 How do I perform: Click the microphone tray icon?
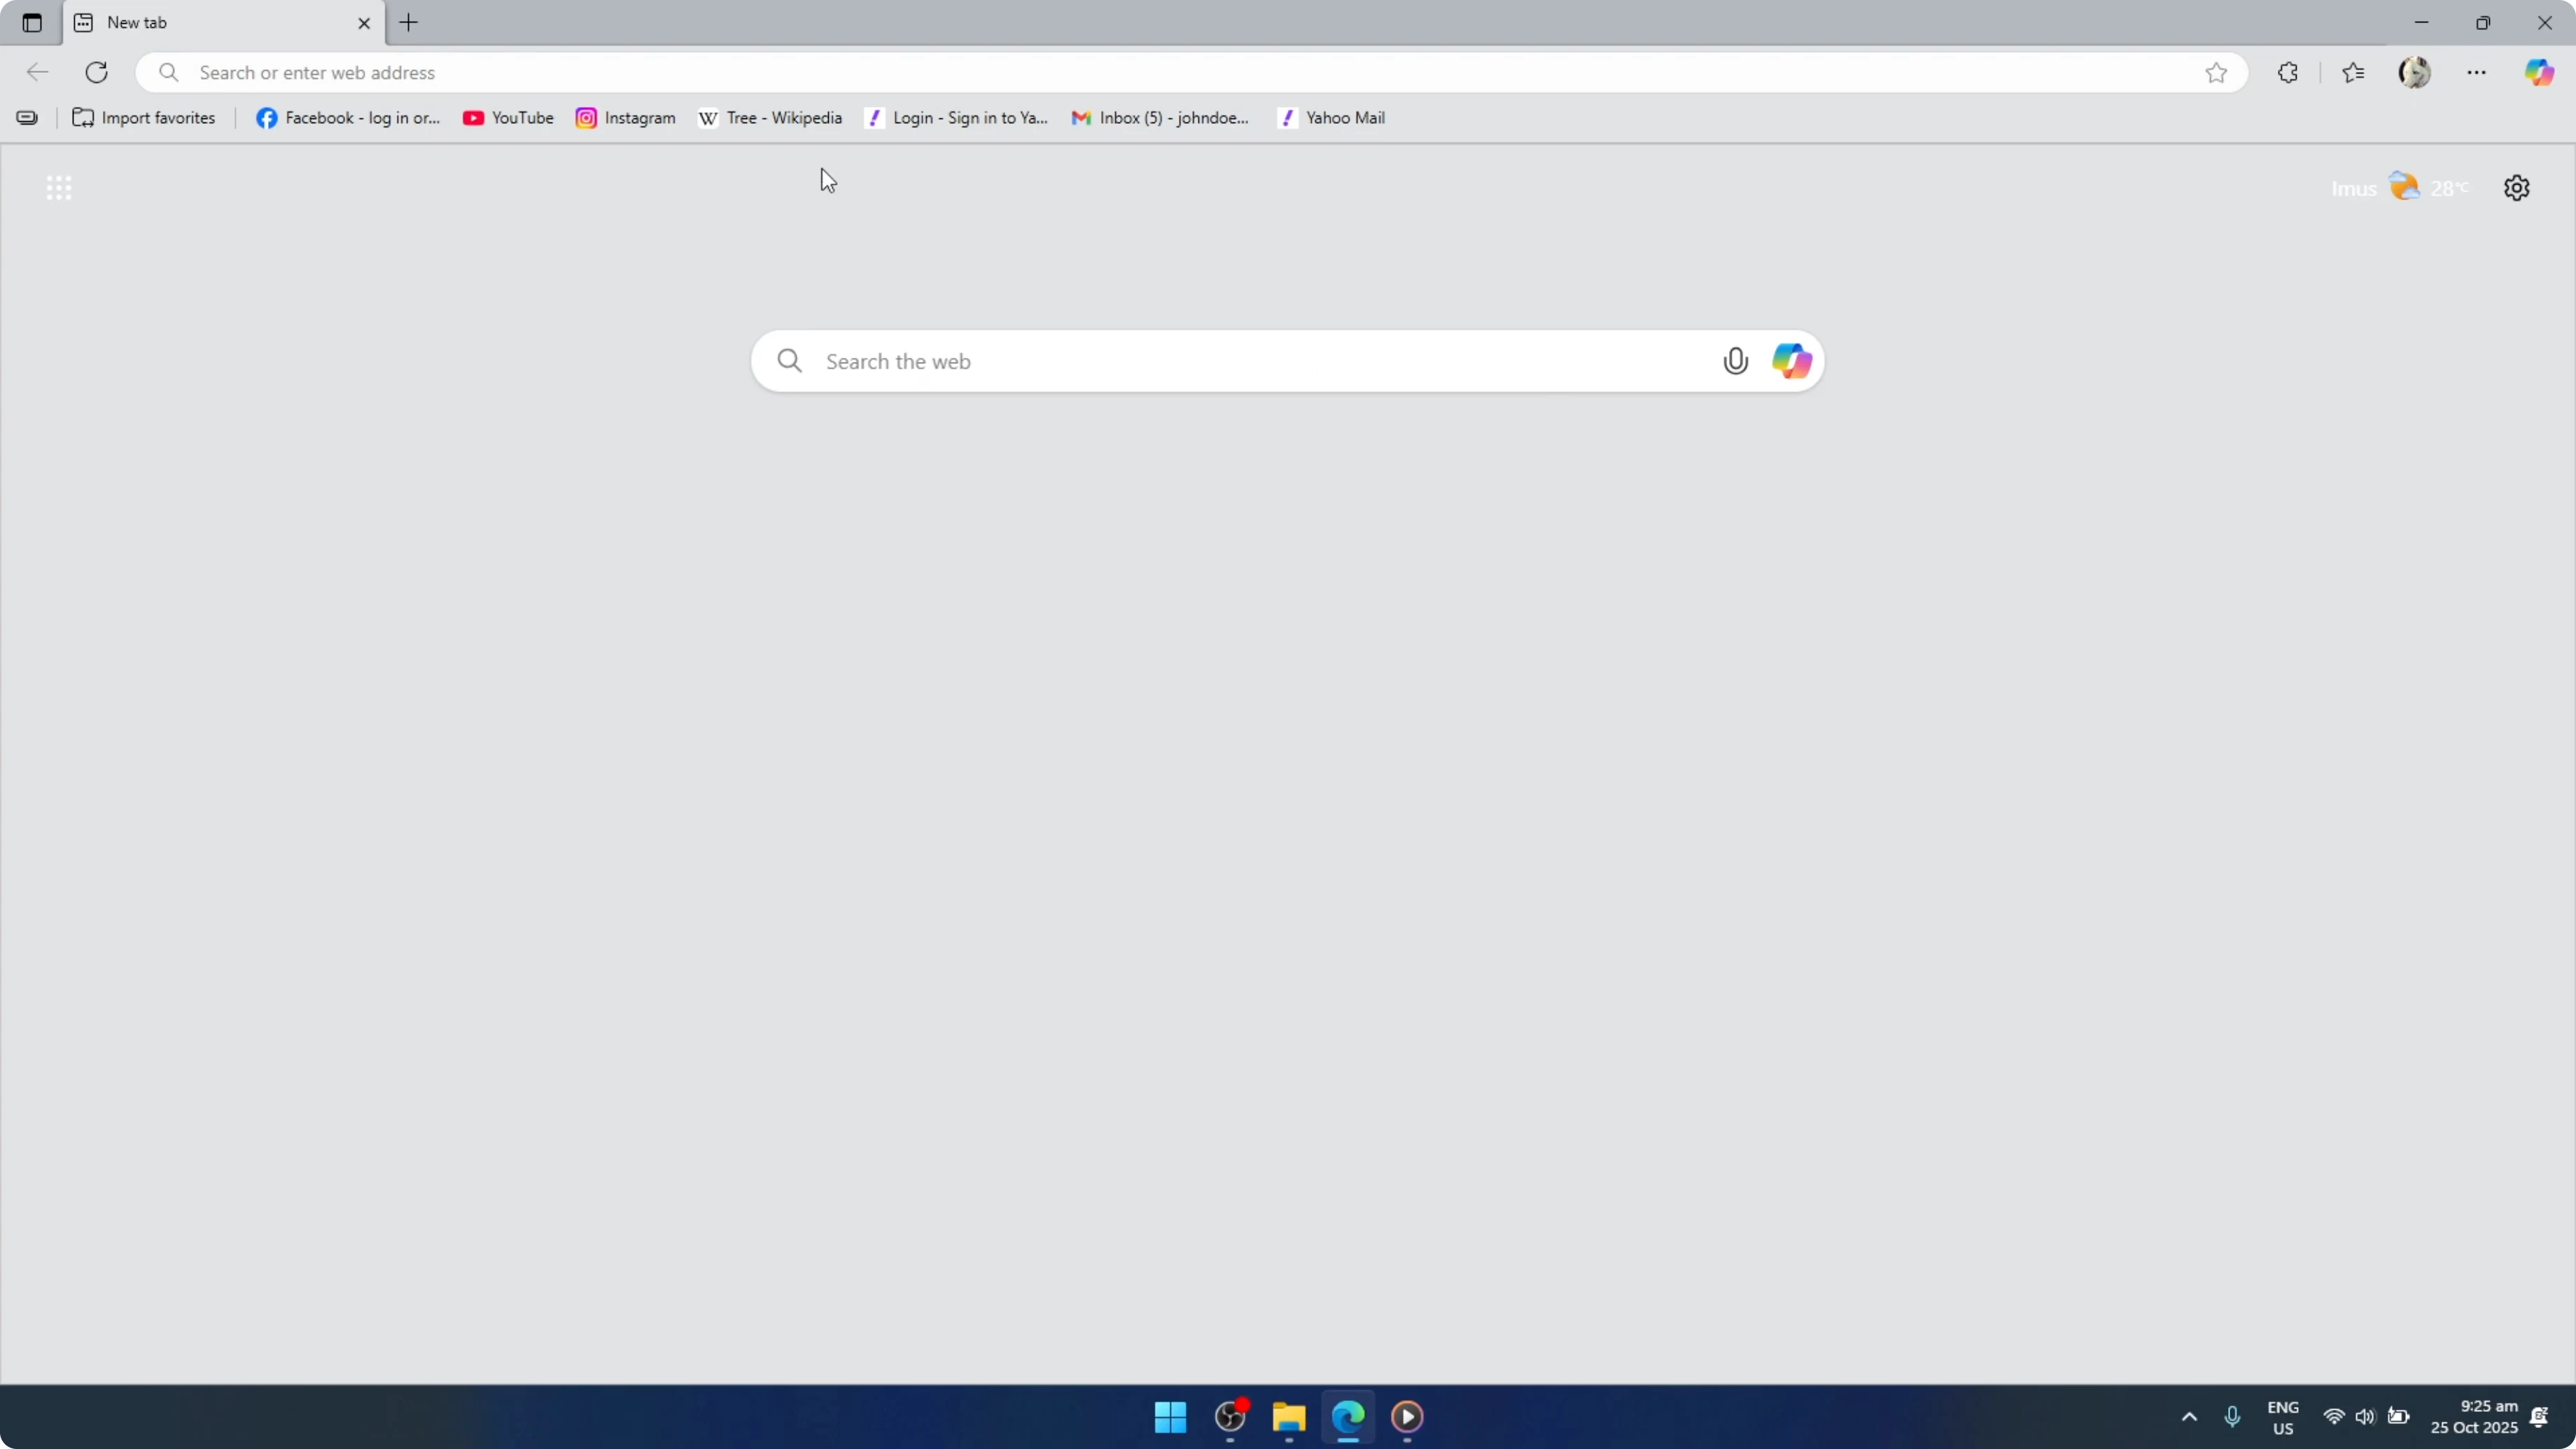click(2232, 1417)
